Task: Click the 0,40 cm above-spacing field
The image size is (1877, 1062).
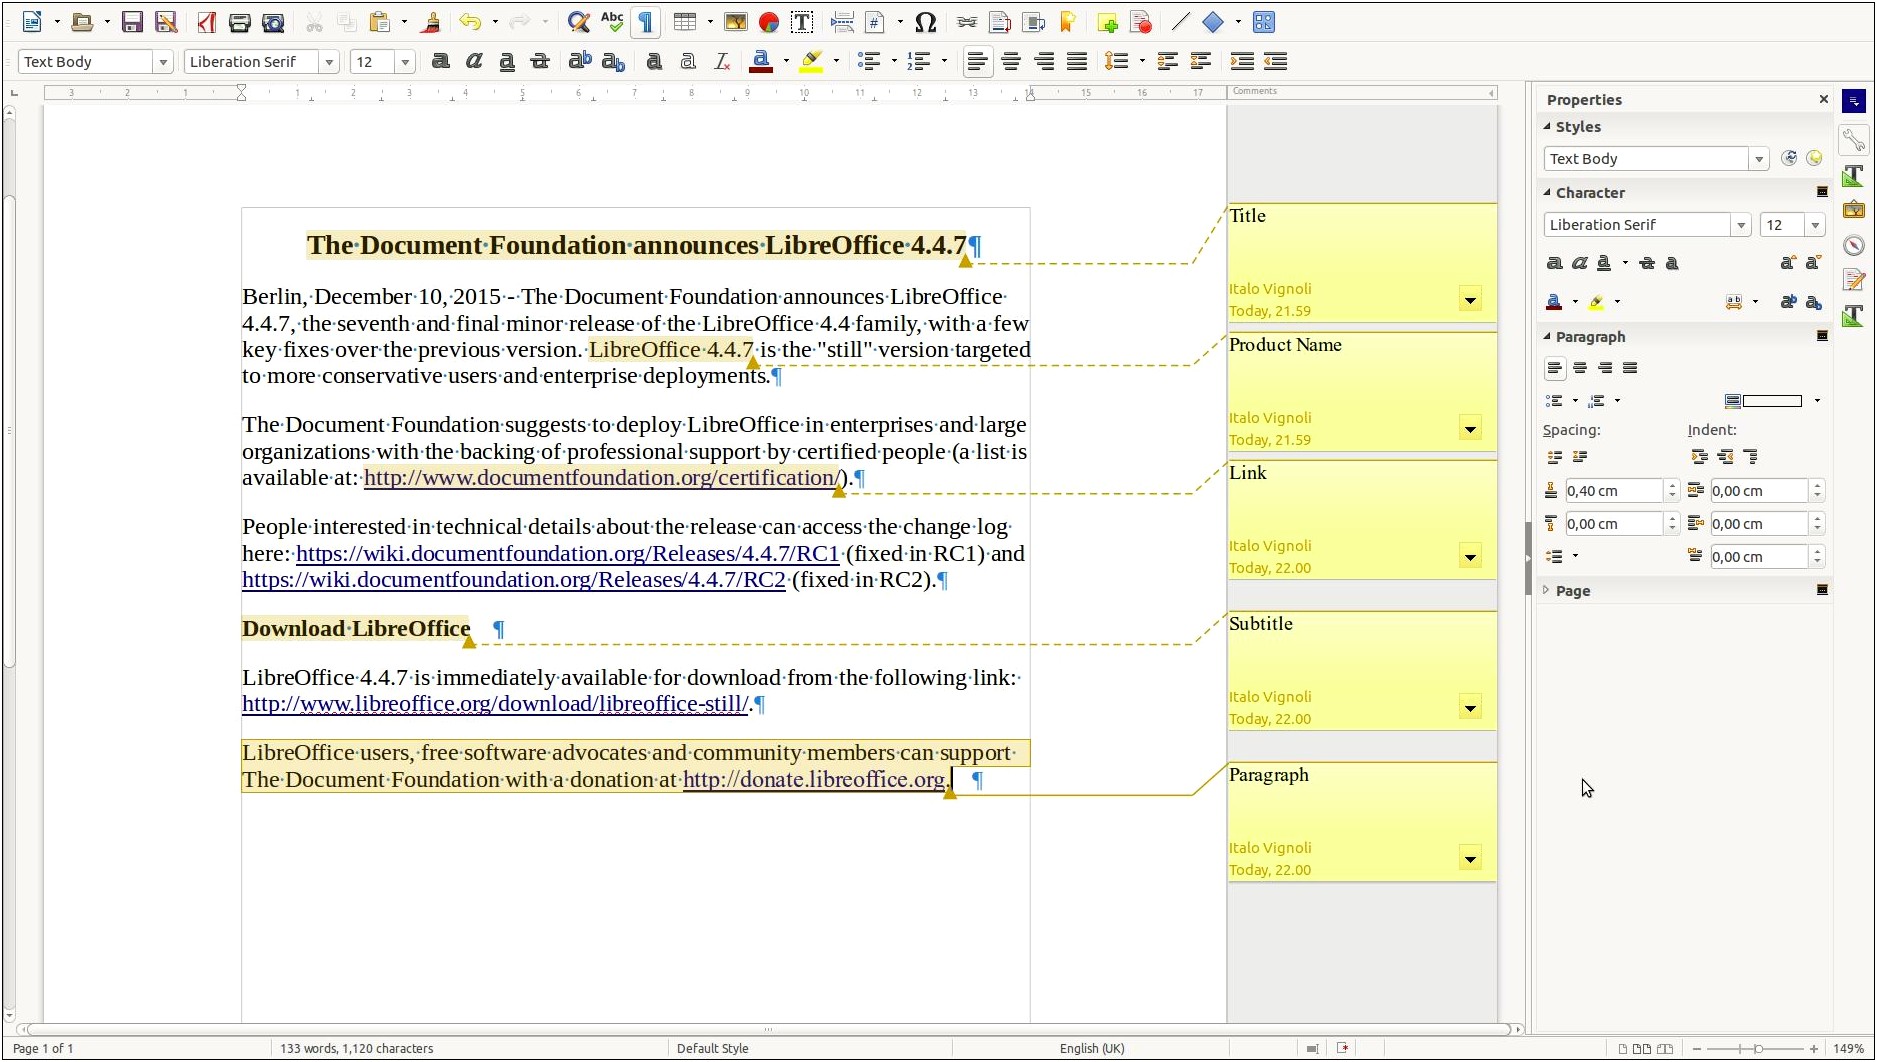Action: pyautogui.click(x=1613, y=491)
